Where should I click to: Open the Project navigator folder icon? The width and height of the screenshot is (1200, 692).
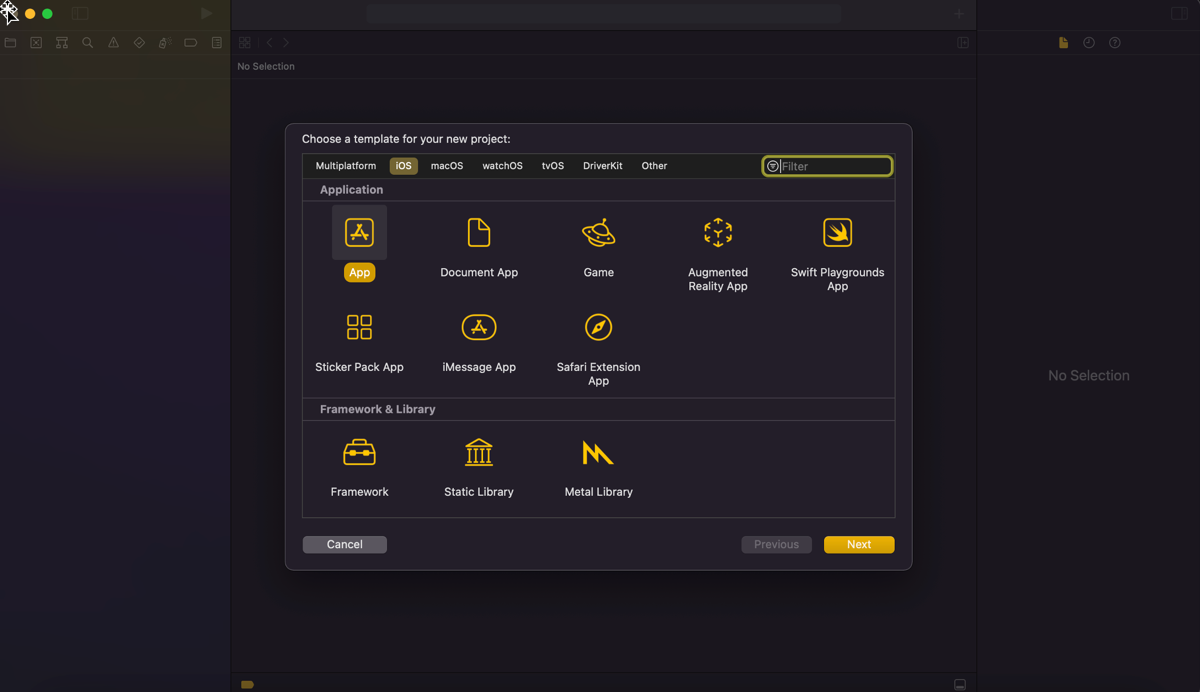tap(10, 43)
